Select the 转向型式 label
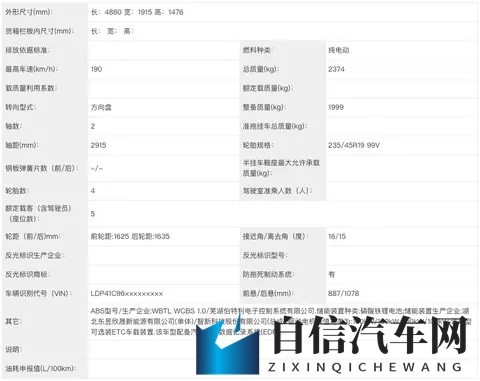Screen dimensions: 480x381 (x=21, y=107)
